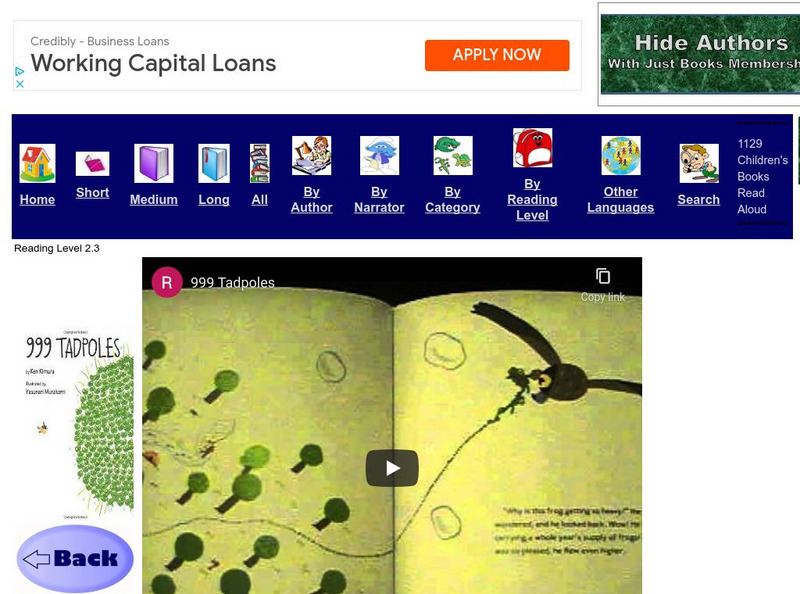Image resolution: width=800 pixels, height=594 pixels.
Task: Click the All stacked books icon
Action: coord(260,163)
